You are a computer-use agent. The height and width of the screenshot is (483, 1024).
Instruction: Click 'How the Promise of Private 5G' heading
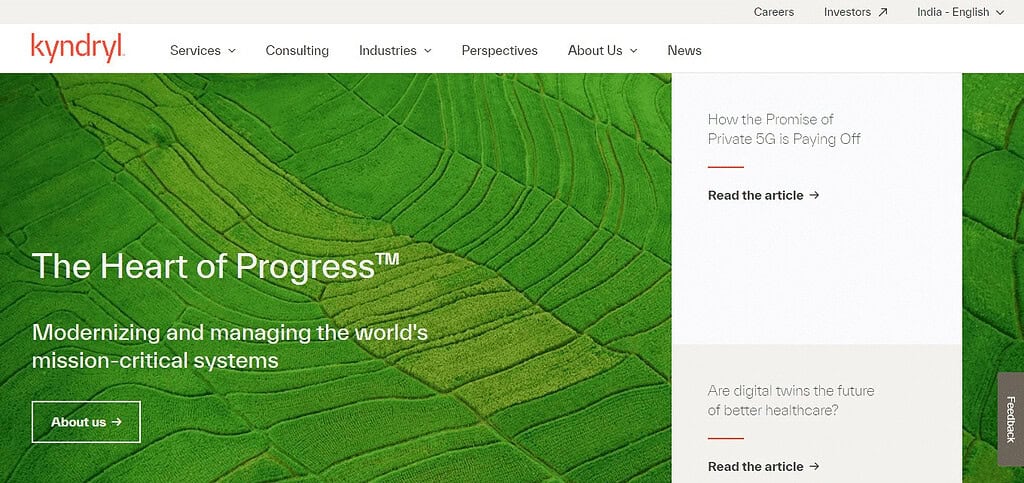click(784, 129)
